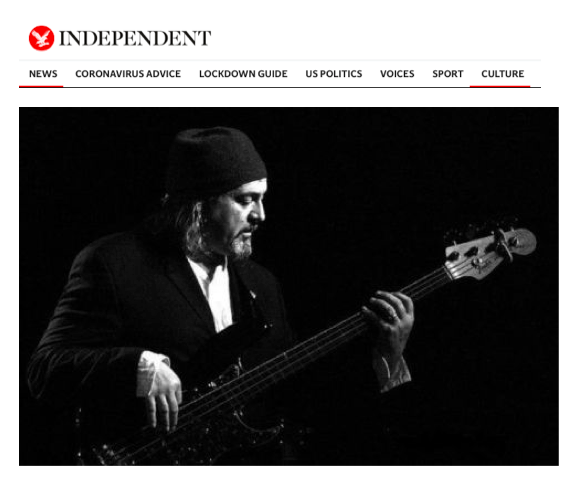The height and width of the screenshot is (479, 576).
Task: Click the INDEPENDENT wordmark to go home
Action: [x=135, y=38]
